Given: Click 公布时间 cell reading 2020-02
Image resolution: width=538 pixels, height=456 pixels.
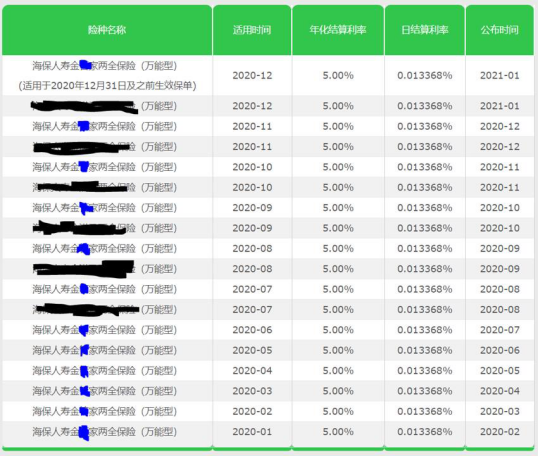Looking at the screenshot, I should tap(500, 432).
